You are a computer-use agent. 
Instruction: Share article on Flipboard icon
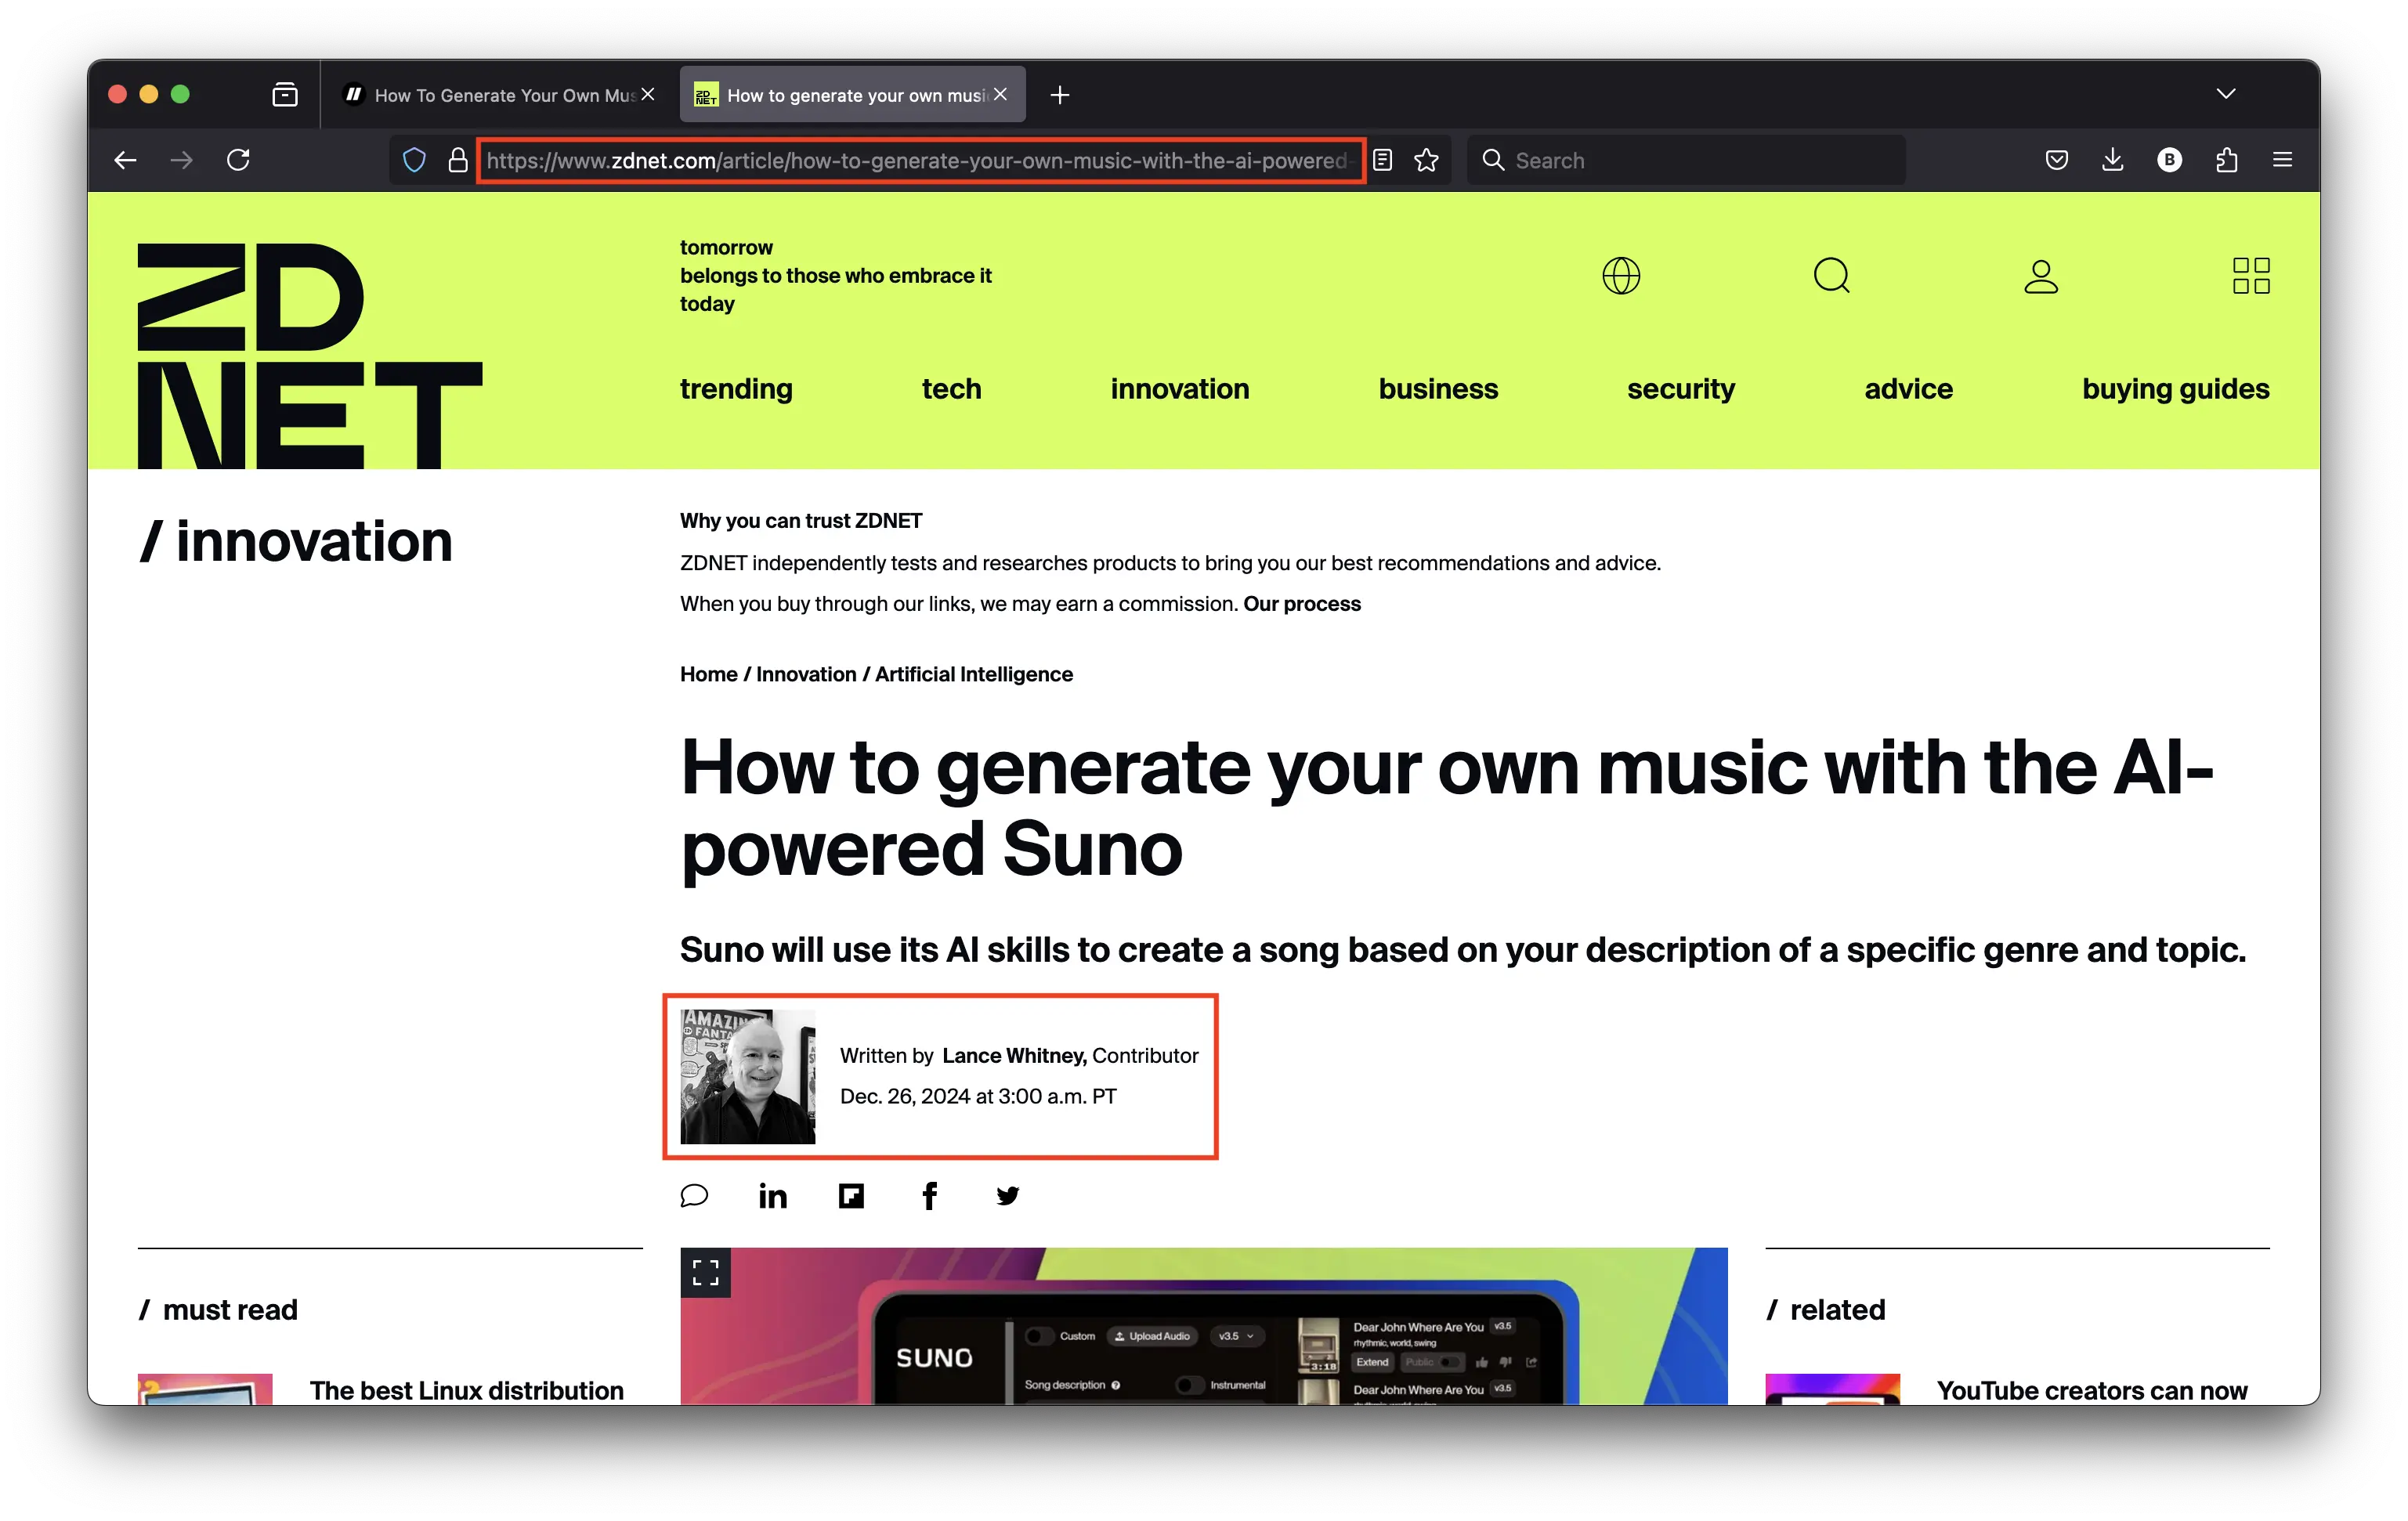point(851,1196)
